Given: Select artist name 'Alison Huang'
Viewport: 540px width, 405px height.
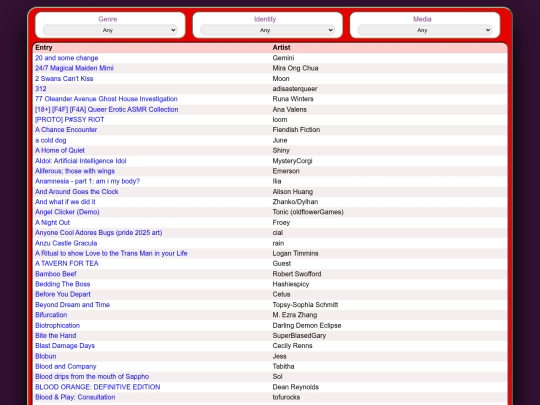Looking at the screenshot, I should [293, 191].
